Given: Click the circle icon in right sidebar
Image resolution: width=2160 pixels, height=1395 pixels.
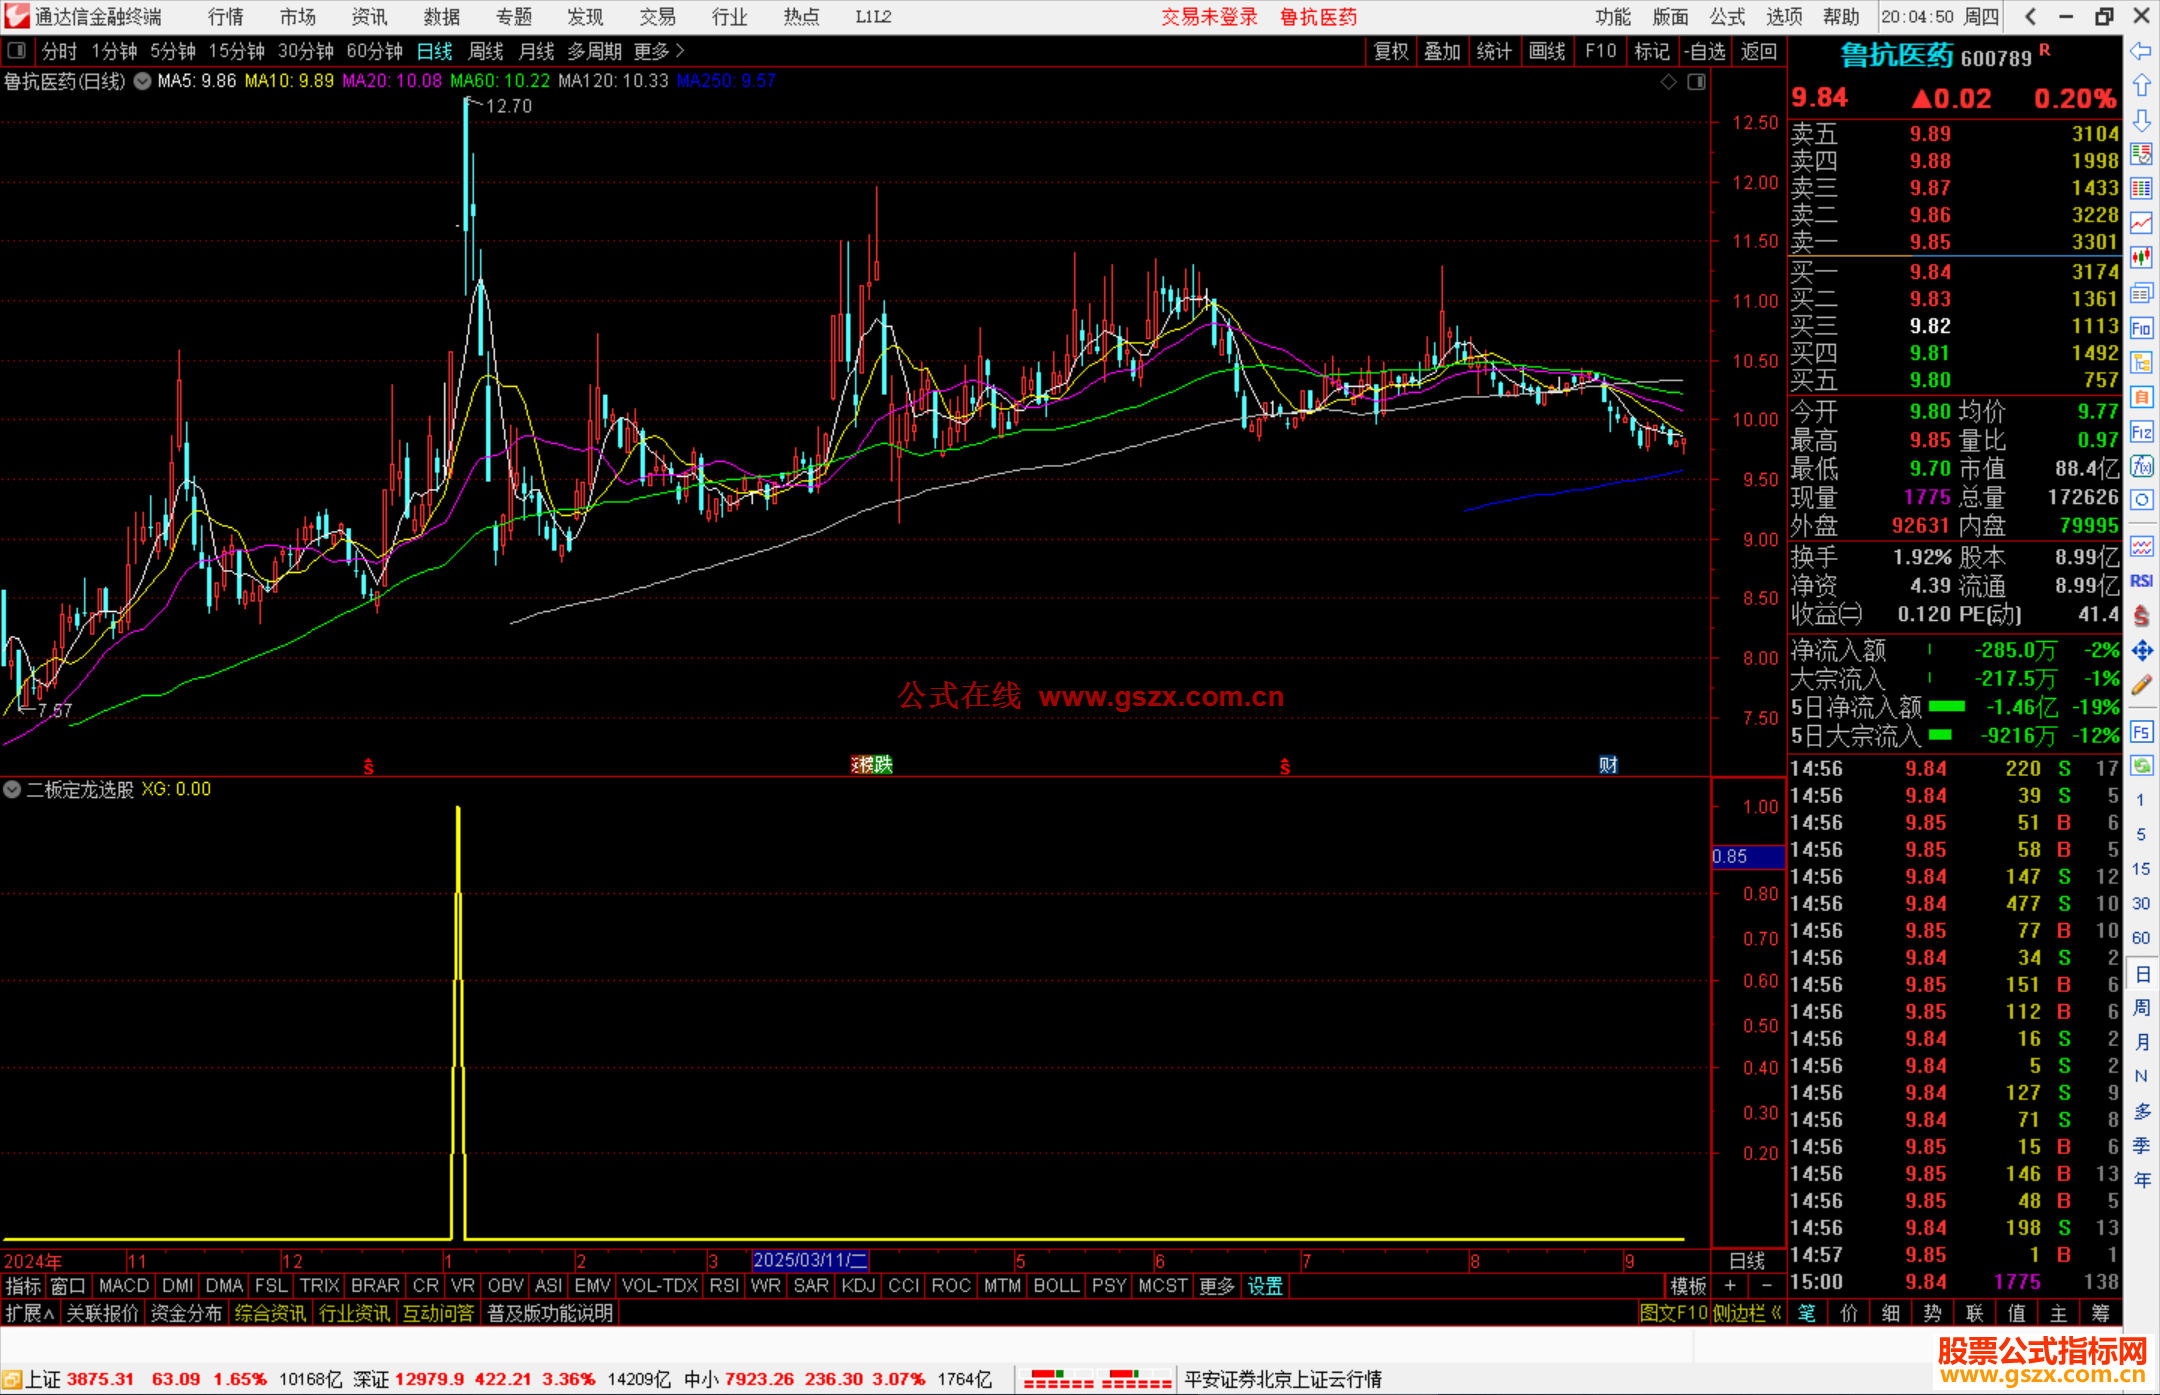Looking at the screenshot, I should pyautogui.click(x=2141, y=500).
